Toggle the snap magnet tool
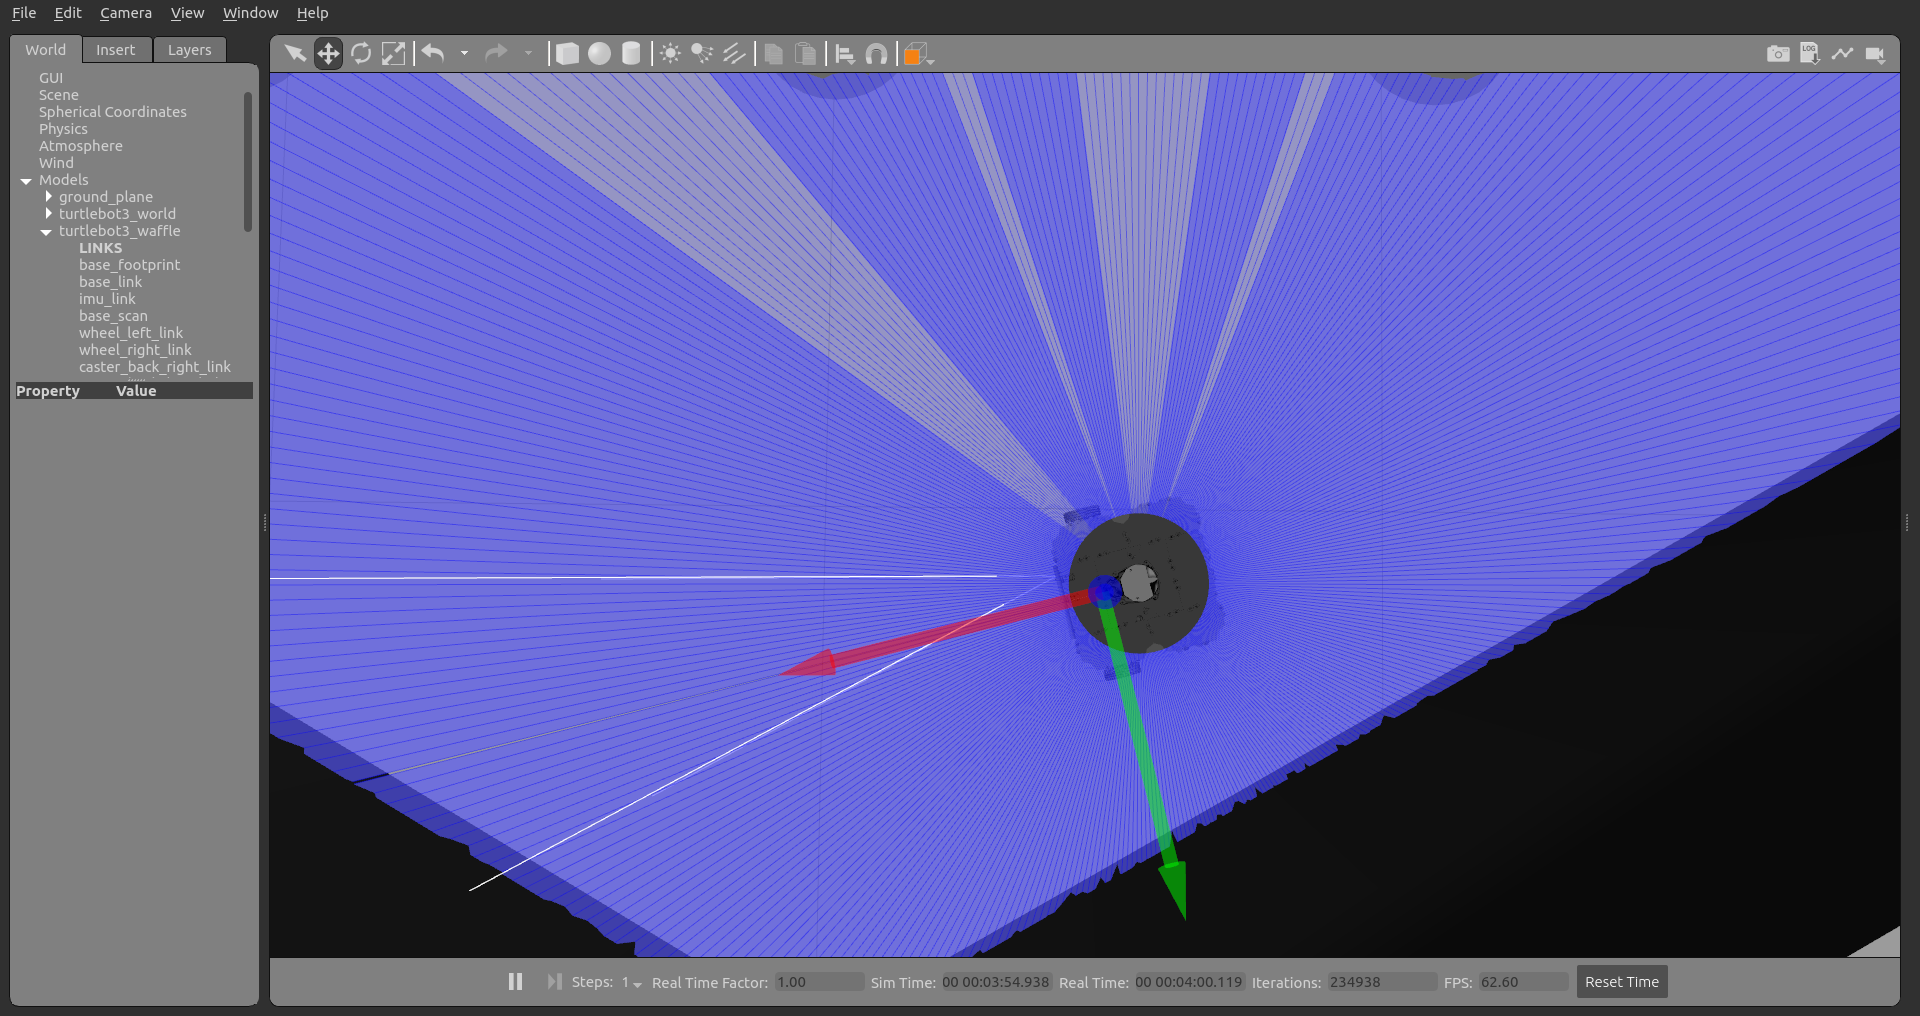The image size is (1920, 1016). tap(876, 54)
